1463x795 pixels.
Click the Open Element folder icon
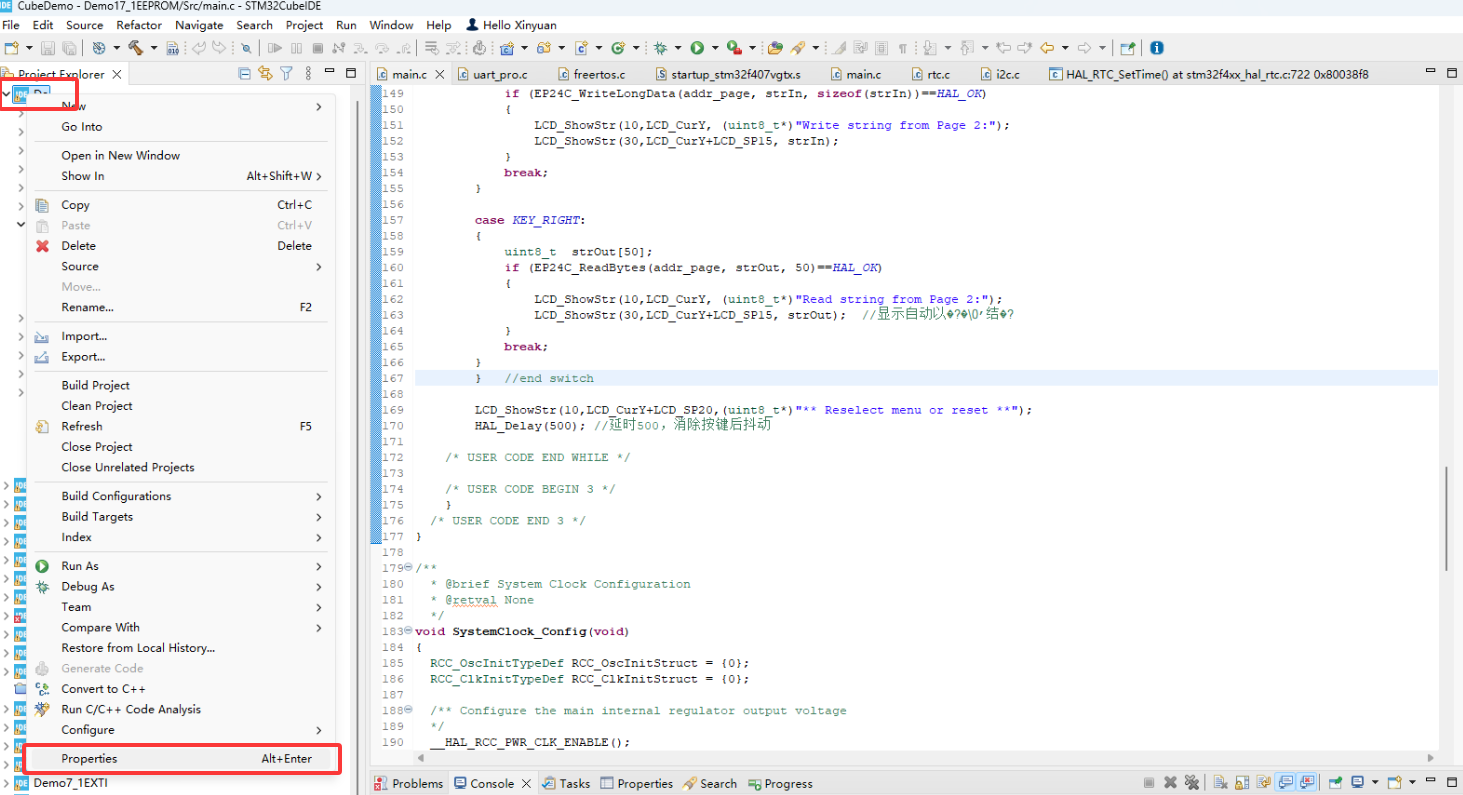pos(775,48)
